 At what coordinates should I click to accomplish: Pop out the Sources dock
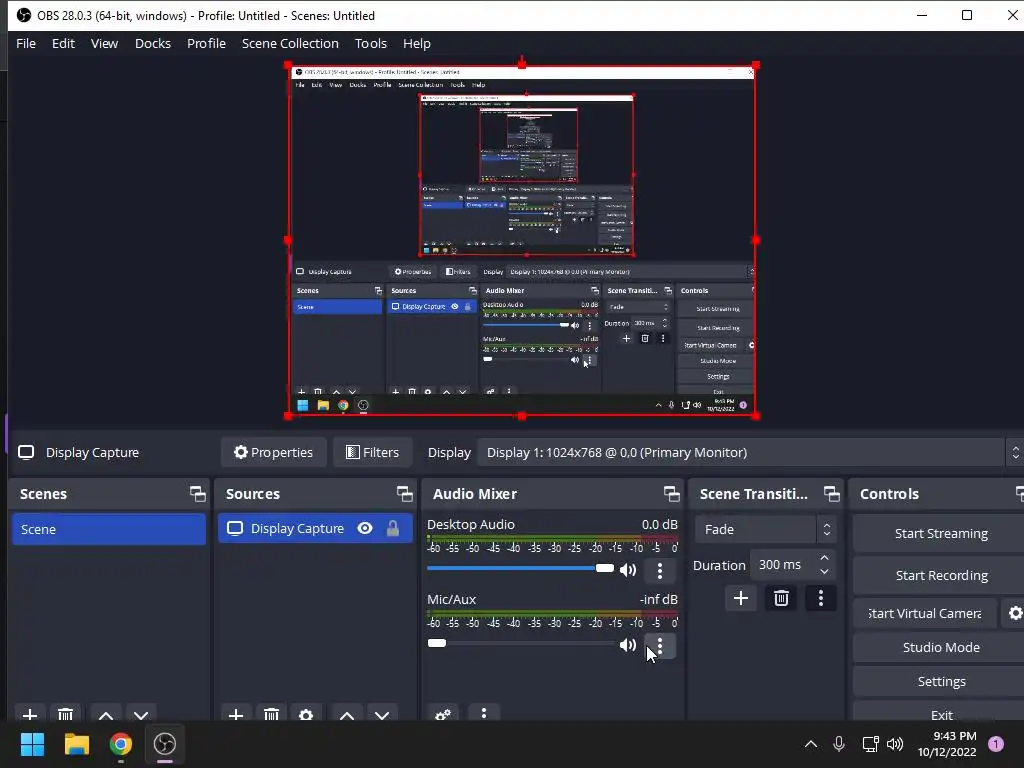pos(404,494)
